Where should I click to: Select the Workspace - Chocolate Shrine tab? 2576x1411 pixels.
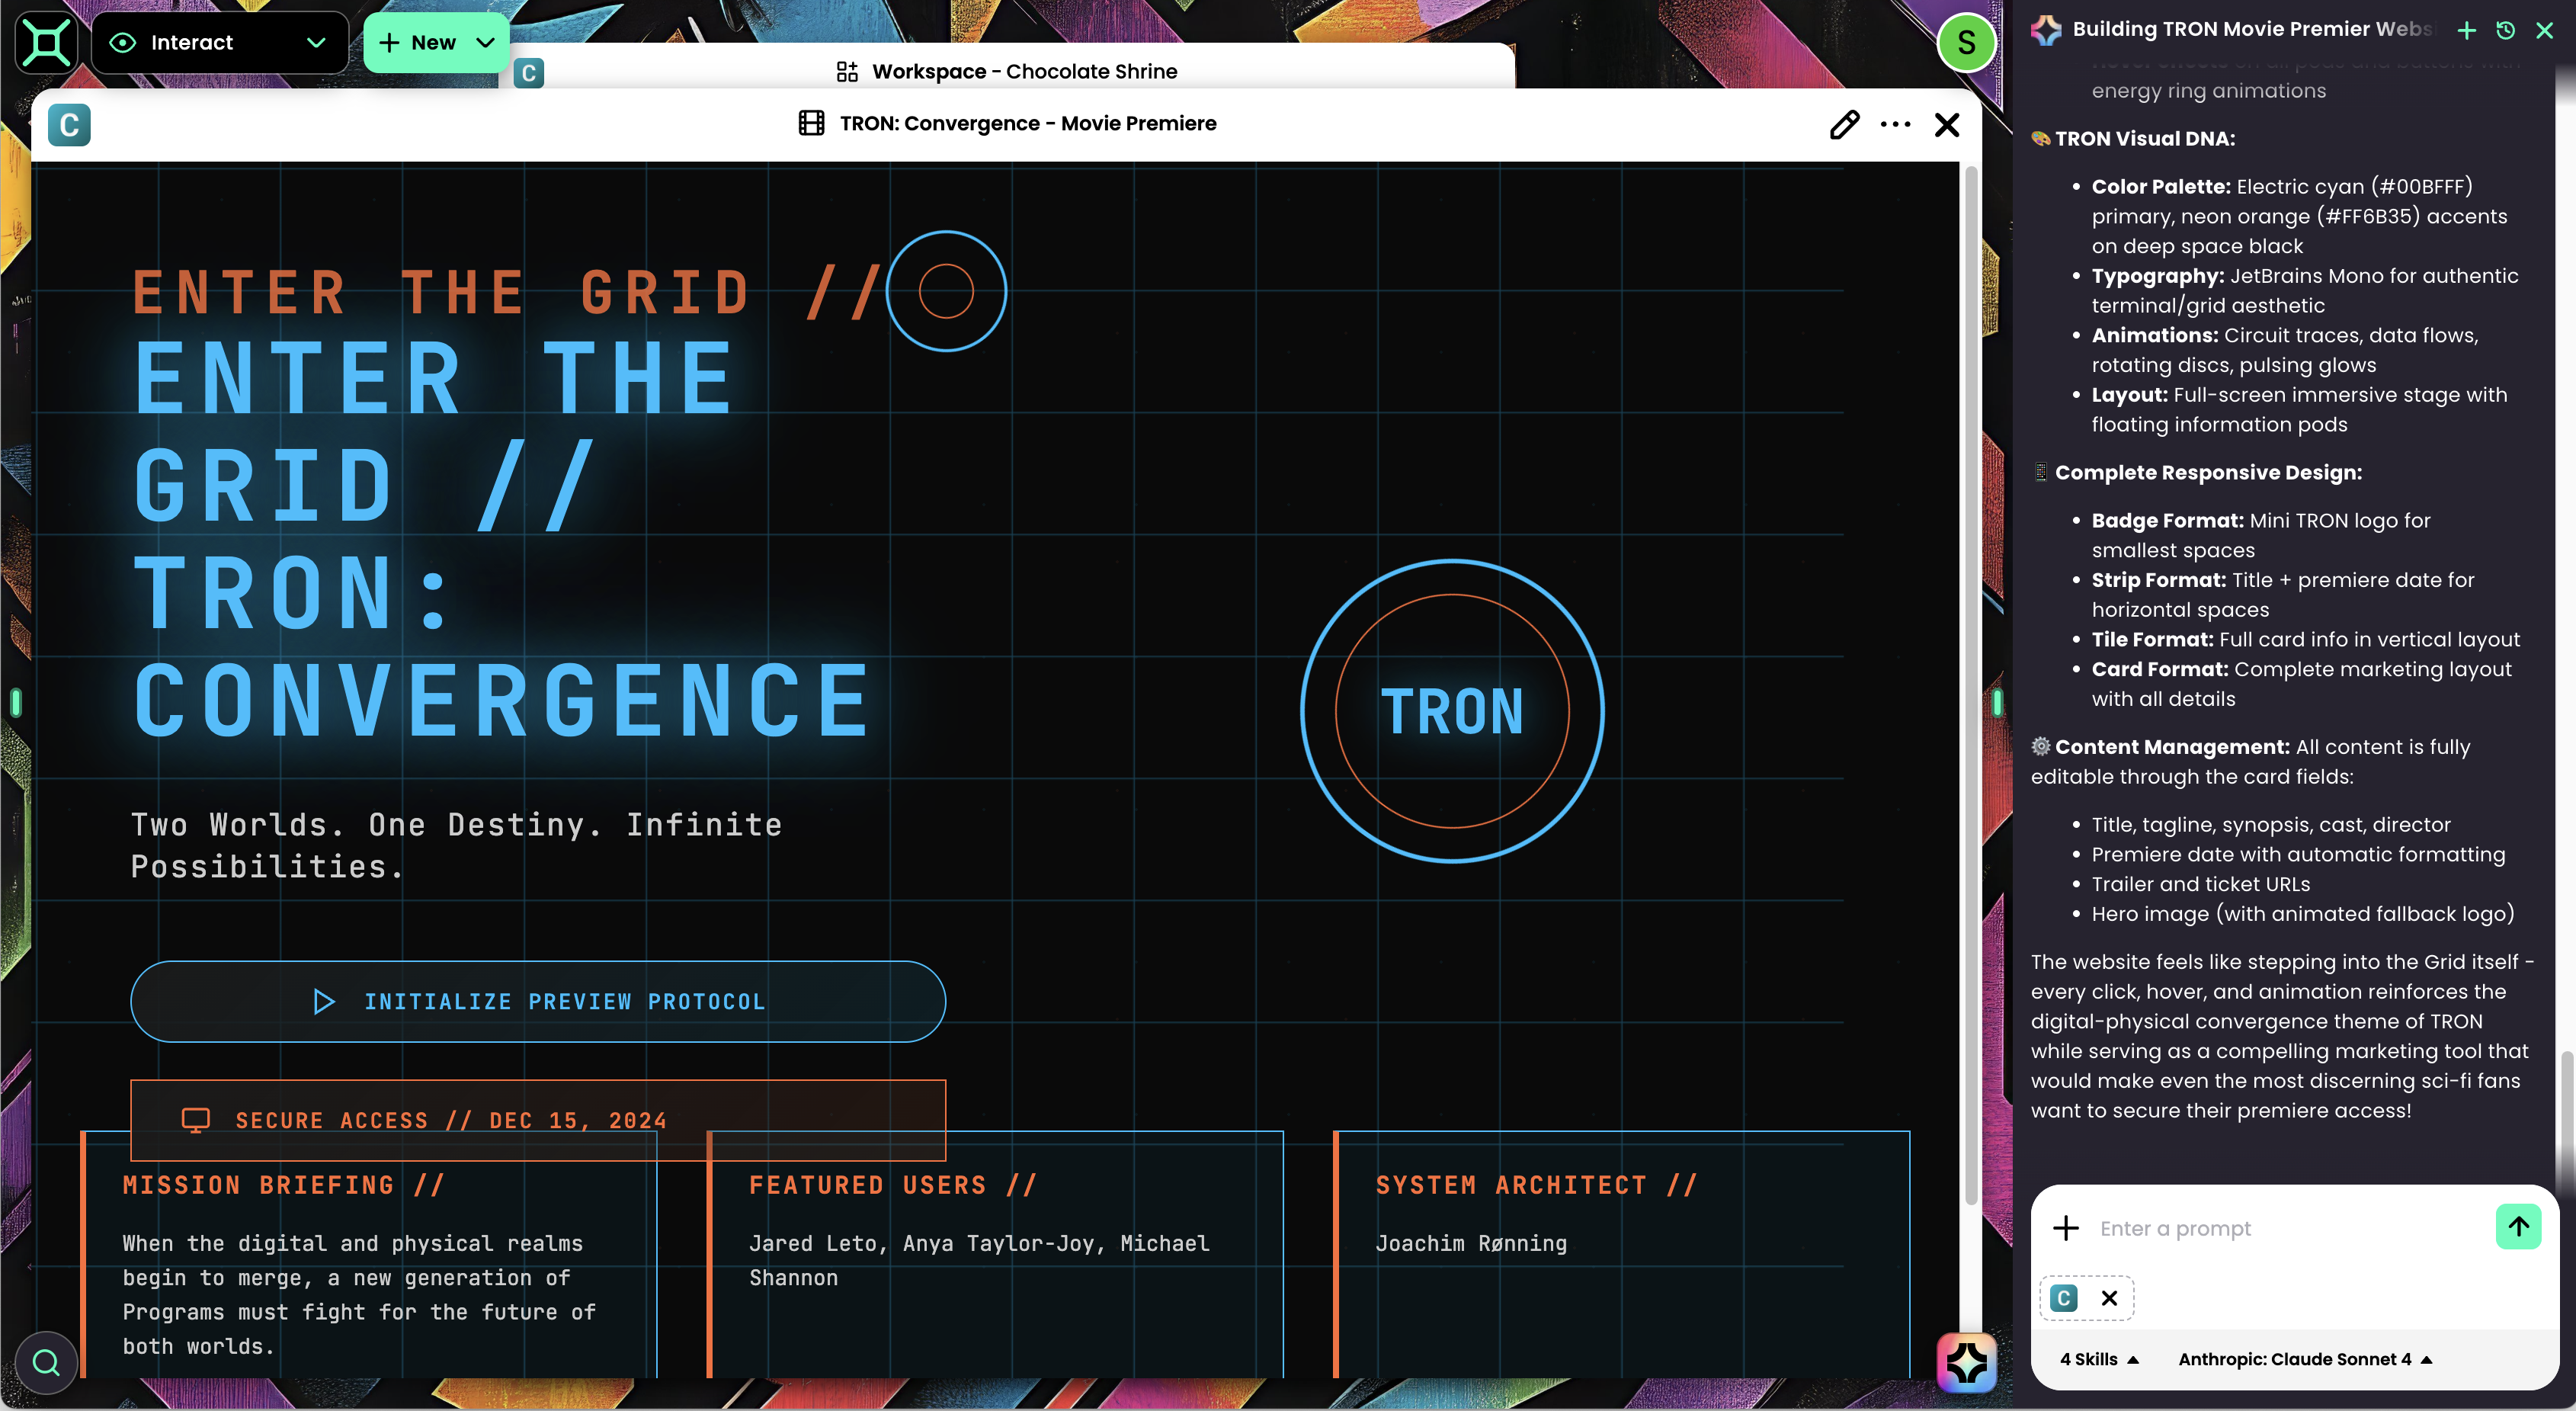1007,71
